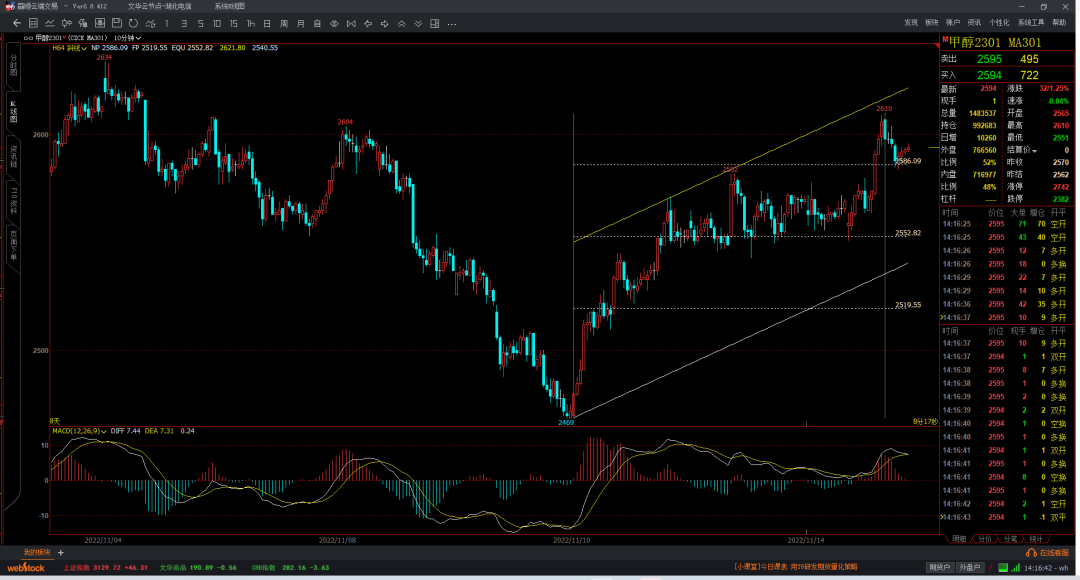Select the 1h period button
Image resolution: width=1080 pixels, height=580 pixels.
(251, 23)
